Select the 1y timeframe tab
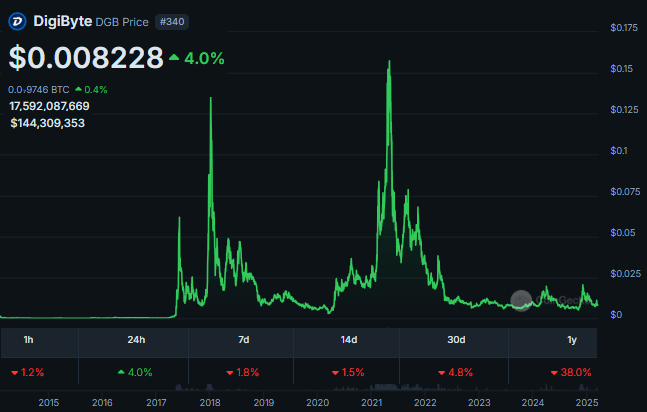 [x=571, y=340]
